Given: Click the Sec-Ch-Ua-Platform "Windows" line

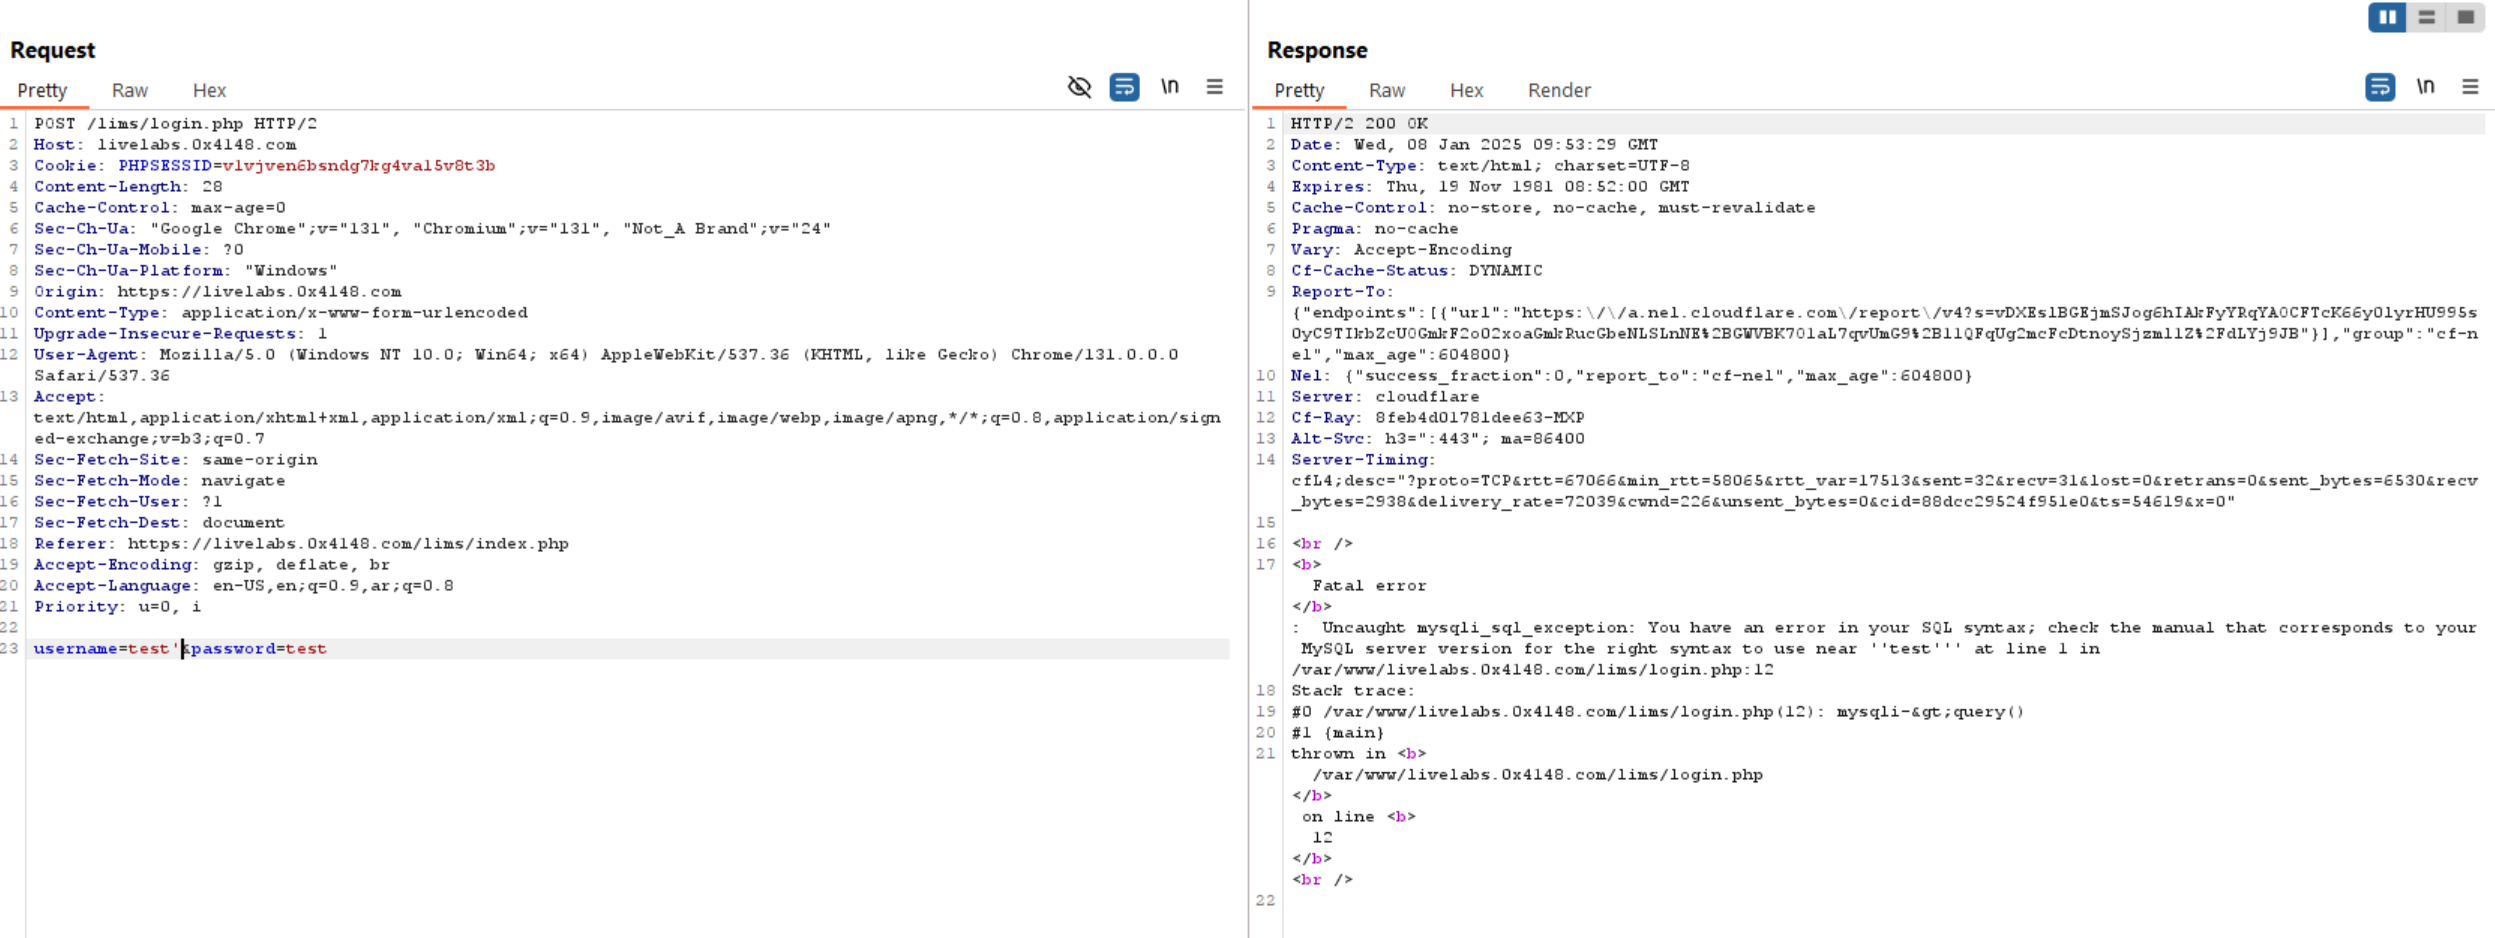Looking at the screenshot, I should tap(185, 271).
